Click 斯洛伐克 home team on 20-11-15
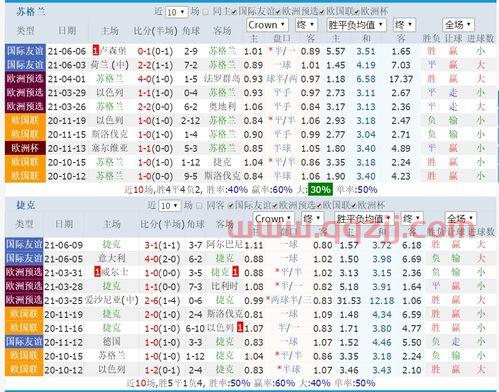Viewport: 499px width, 392px height. click(x=110, y=134)
